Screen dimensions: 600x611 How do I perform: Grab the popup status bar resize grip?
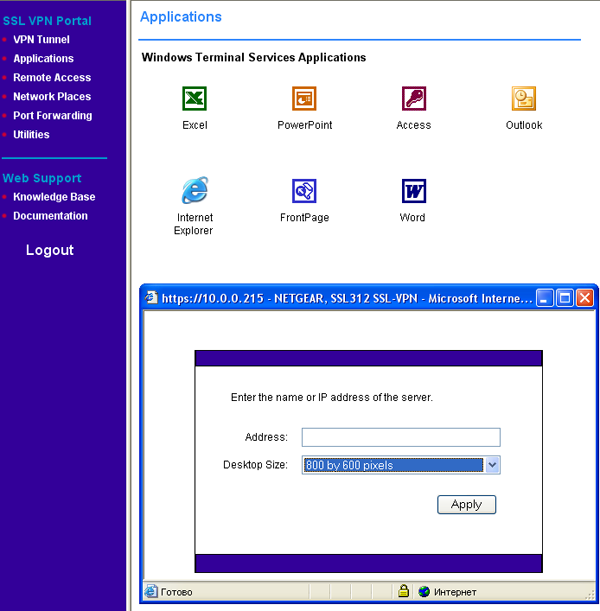590,595
